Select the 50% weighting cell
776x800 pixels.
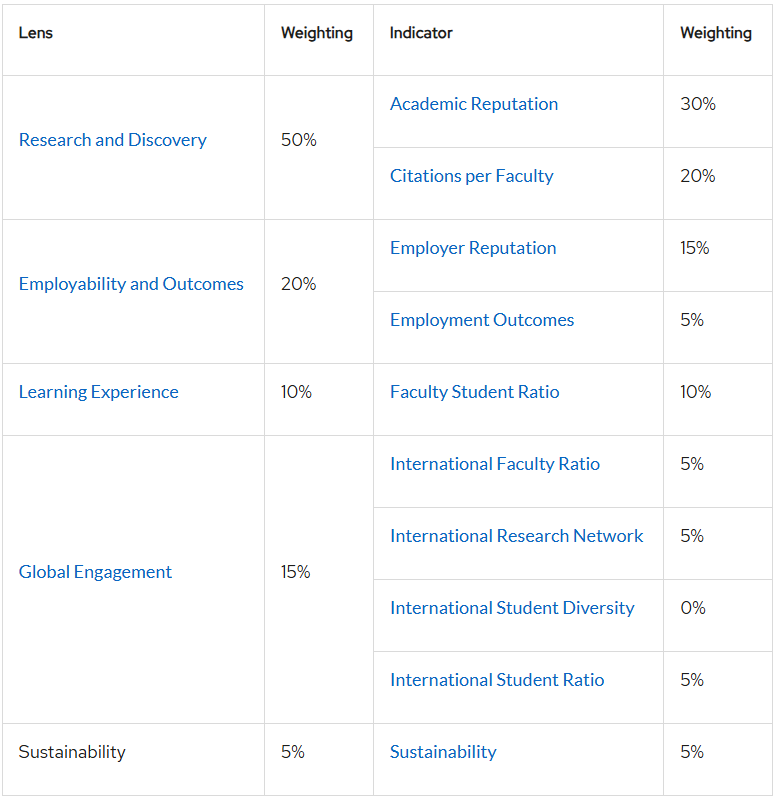coord(299,140)
